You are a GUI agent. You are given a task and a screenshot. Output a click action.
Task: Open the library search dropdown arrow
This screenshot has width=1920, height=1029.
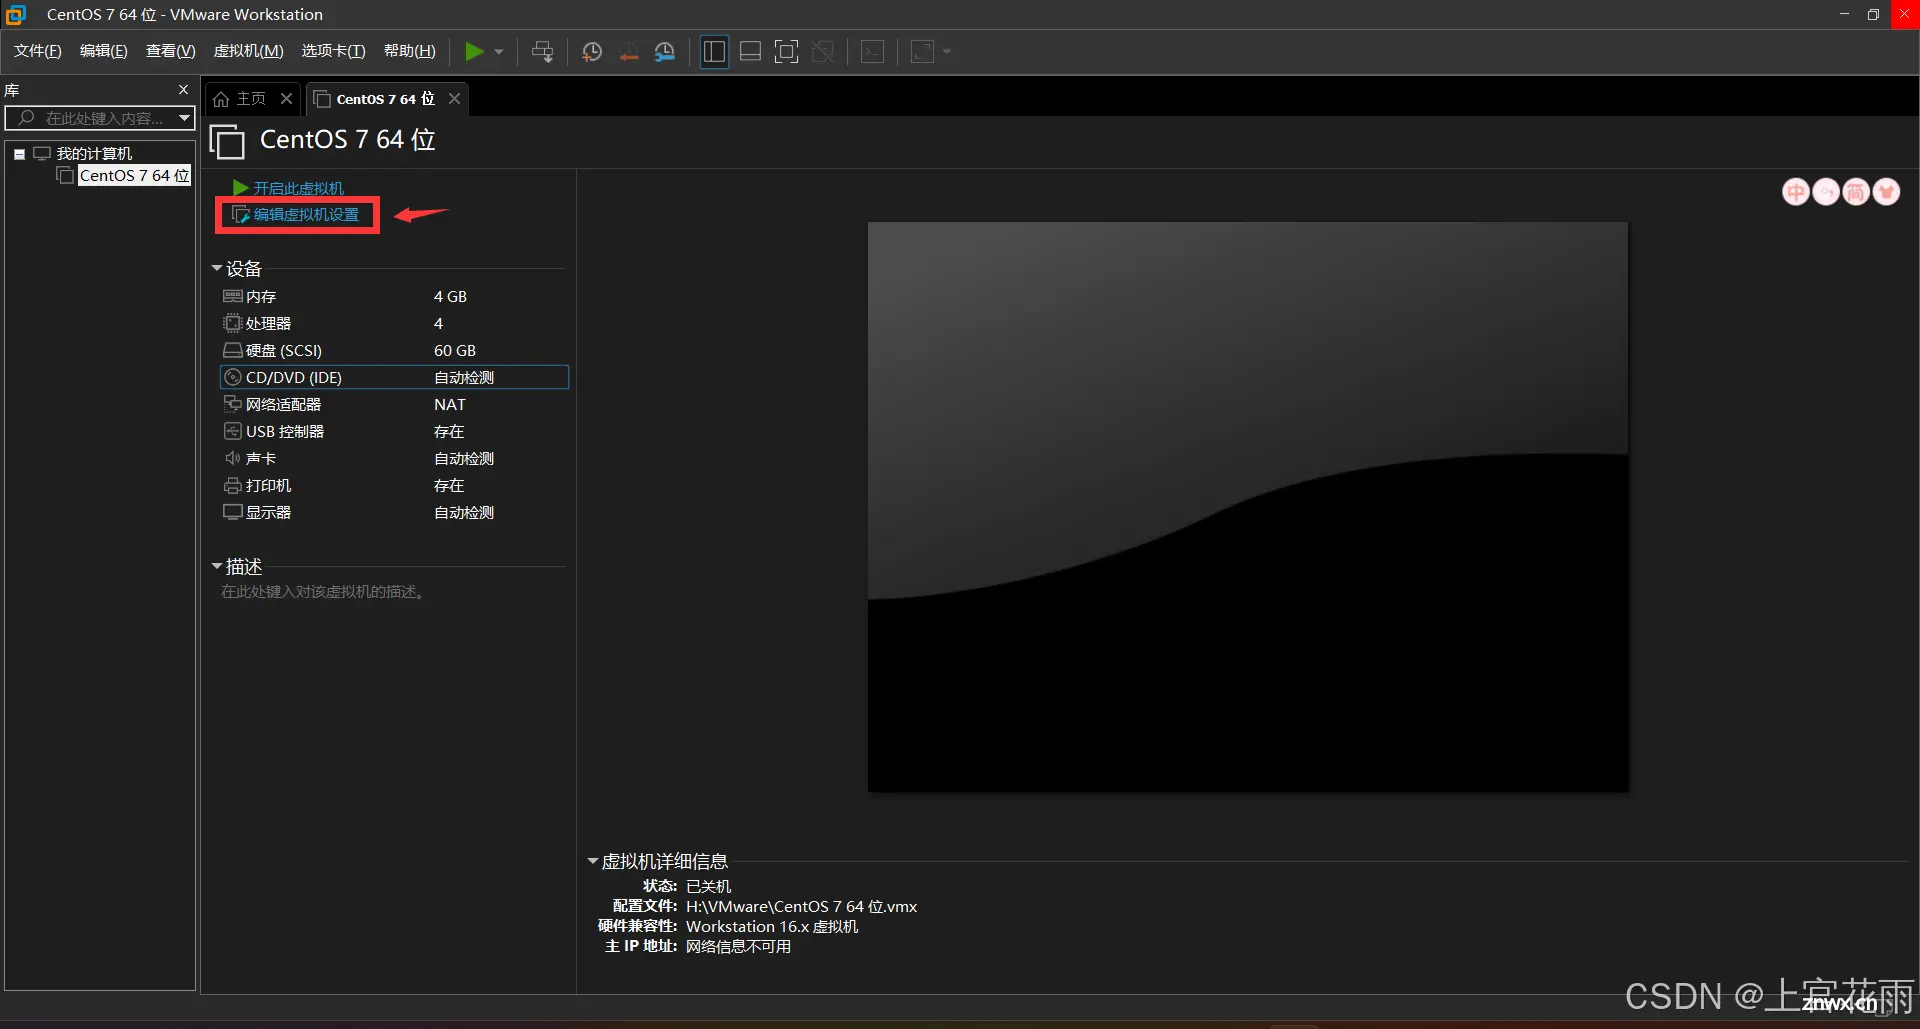coord(184,118)
